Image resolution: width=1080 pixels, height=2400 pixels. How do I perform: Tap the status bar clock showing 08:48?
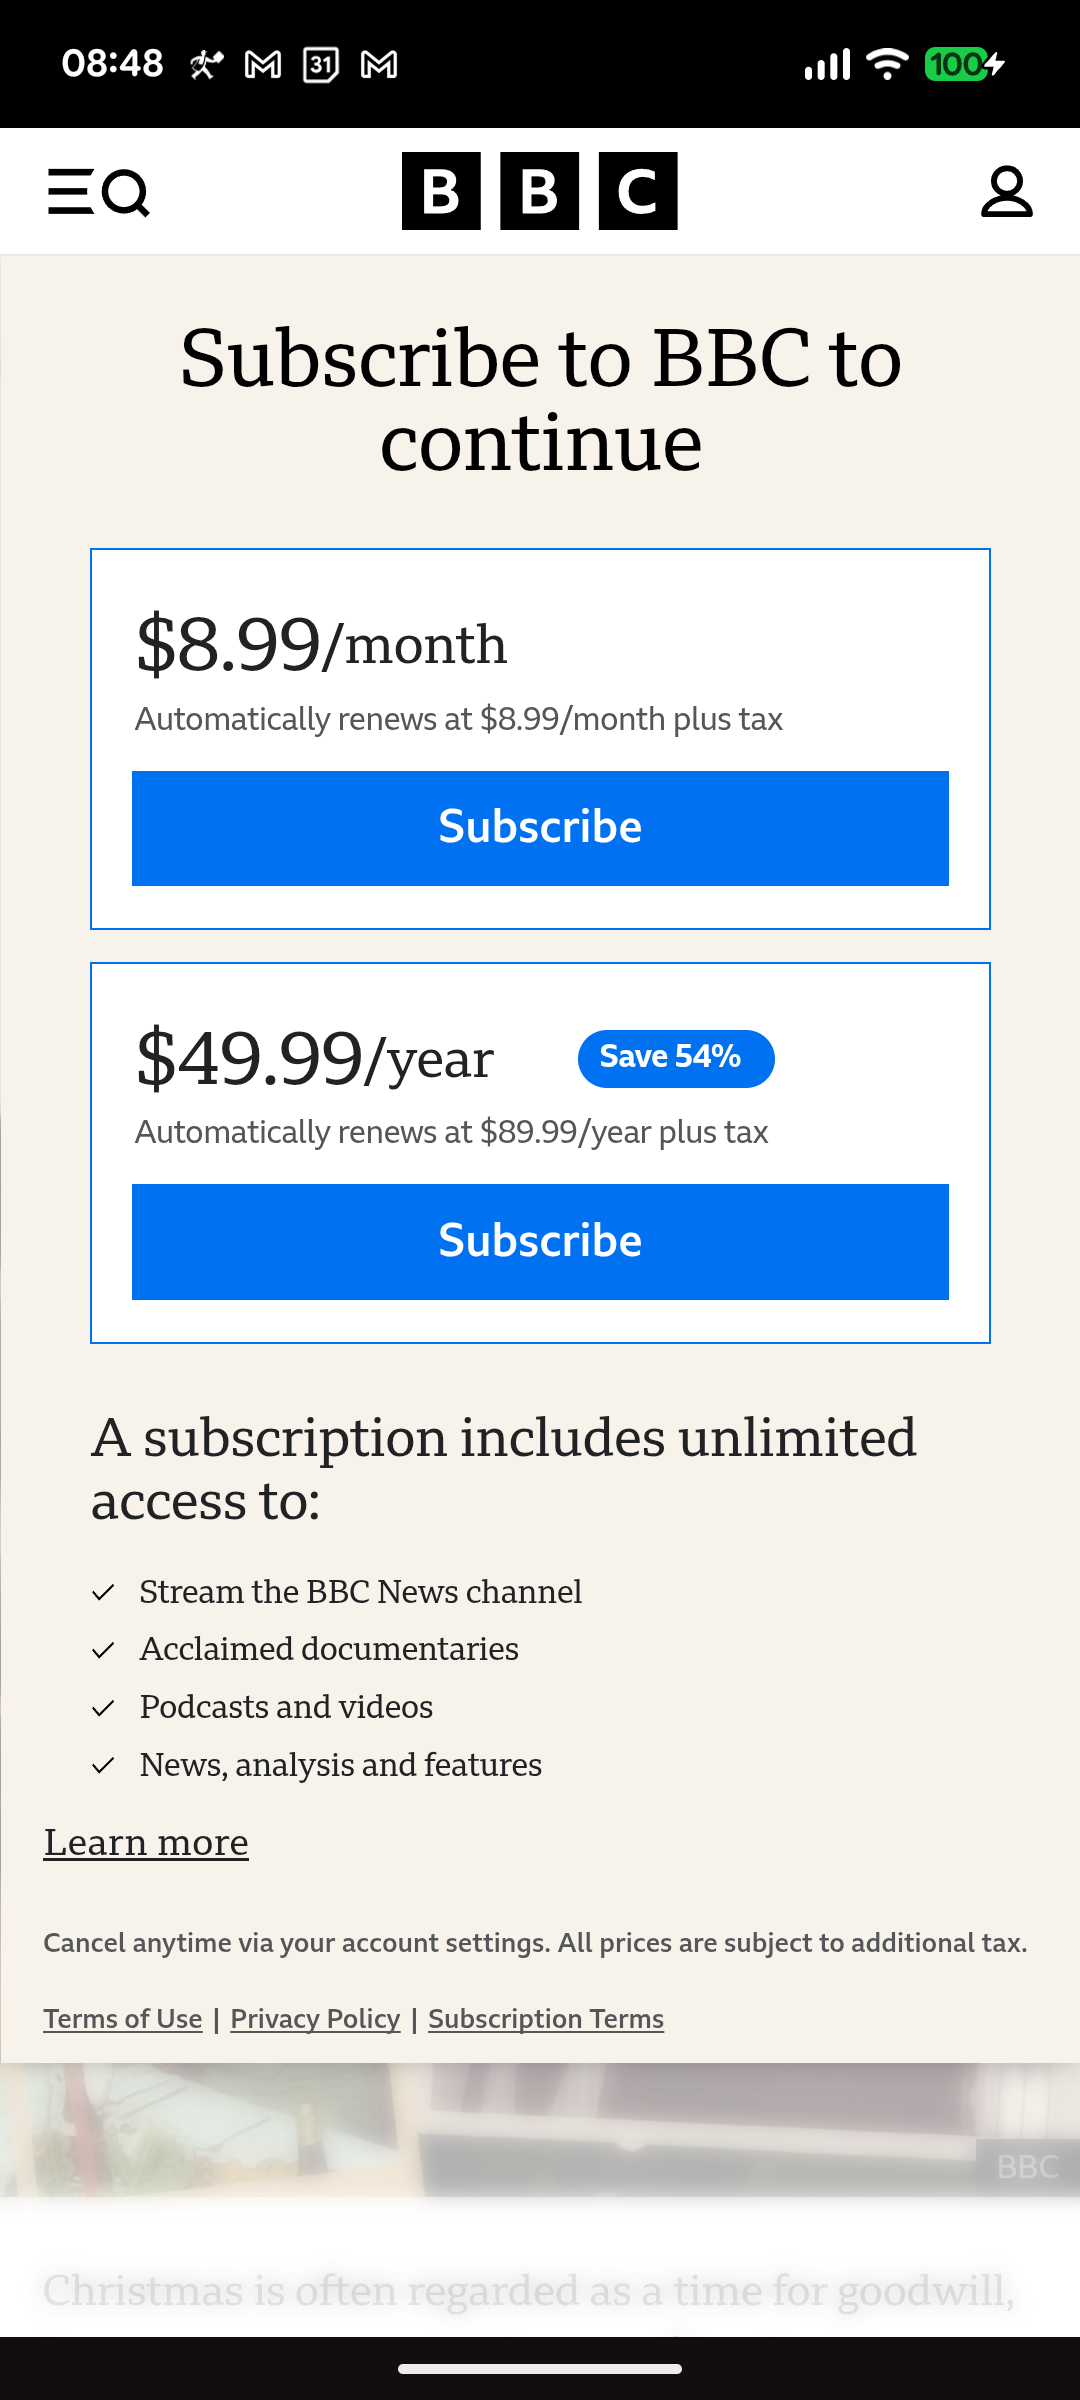(x=112, y=64)
